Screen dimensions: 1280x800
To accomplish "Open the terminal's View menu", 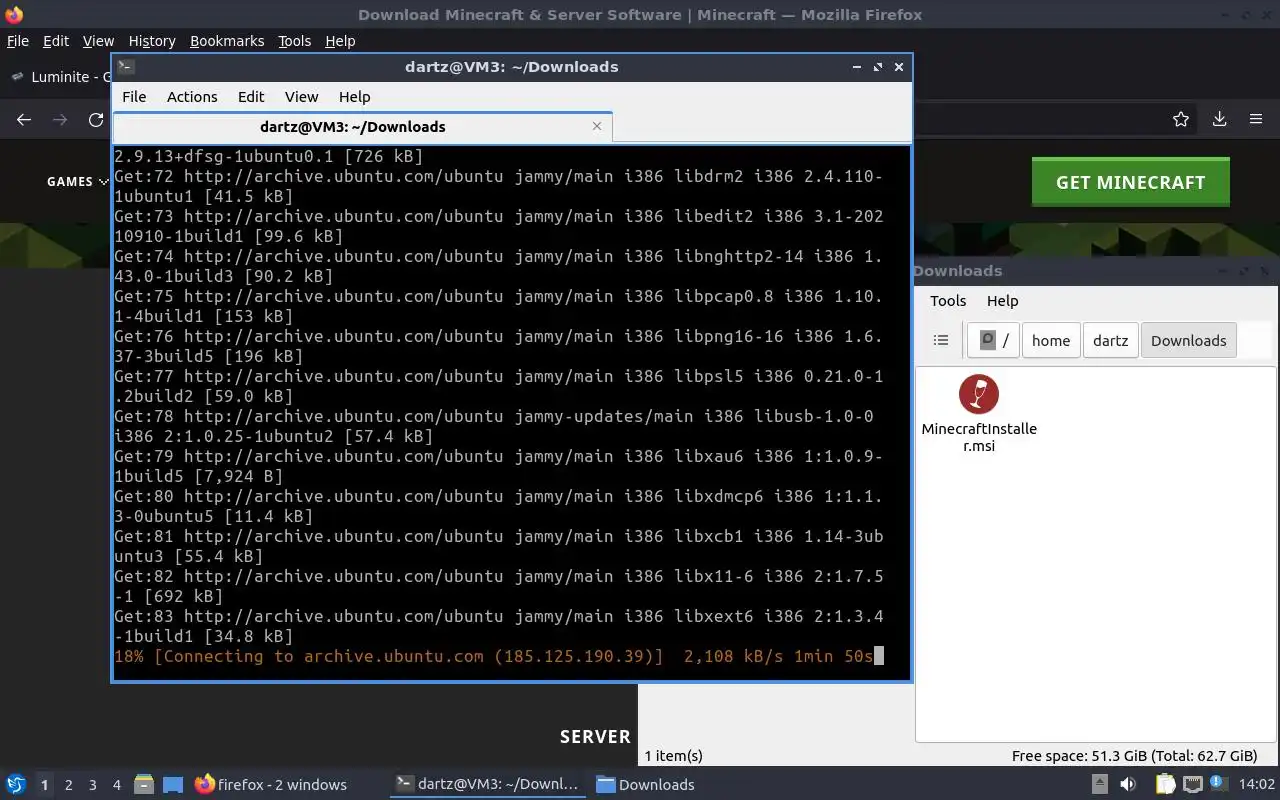I will point(301,97).
